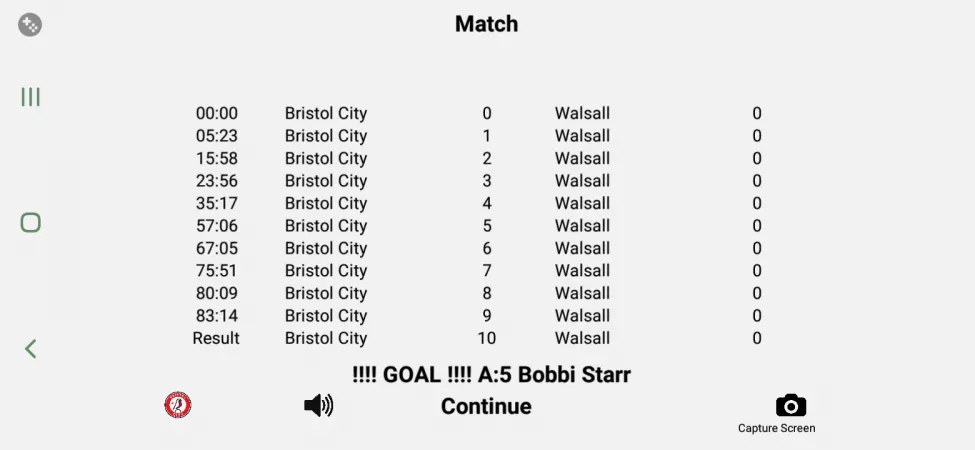Select the 35:17 goal time entry

(217, 203)
